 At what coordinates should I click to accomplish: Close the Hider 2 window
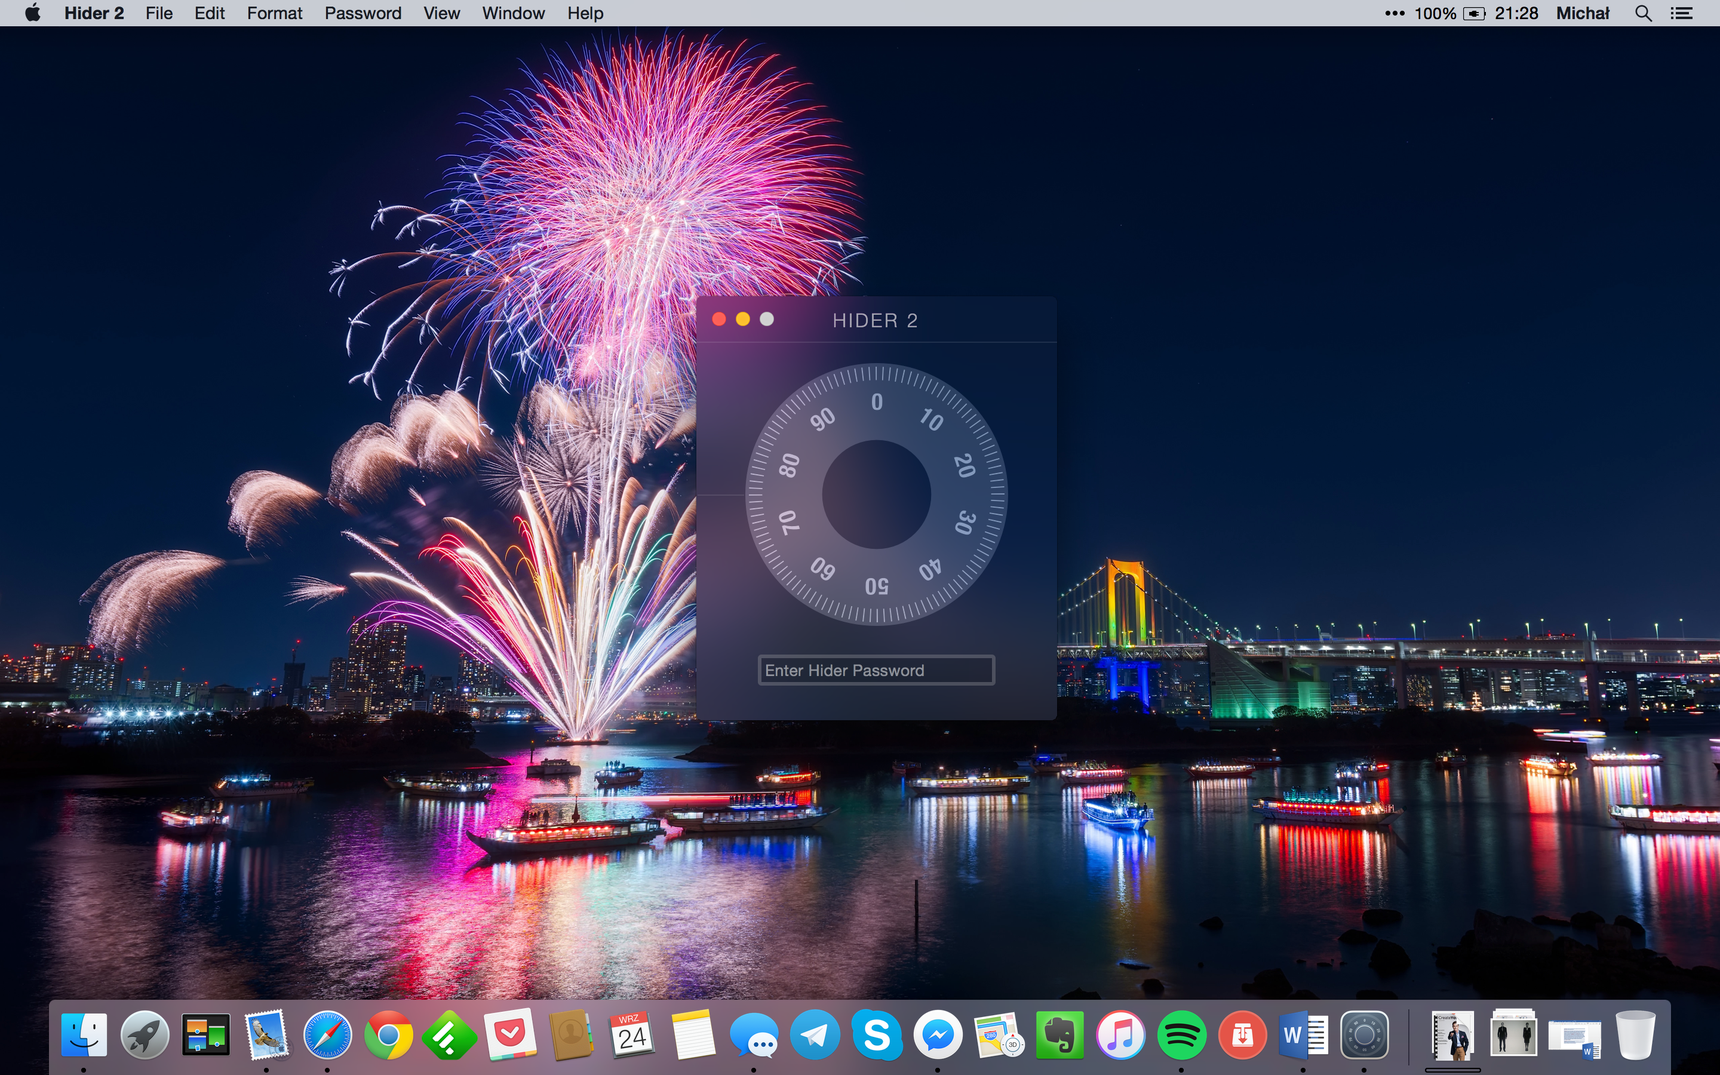719,319
